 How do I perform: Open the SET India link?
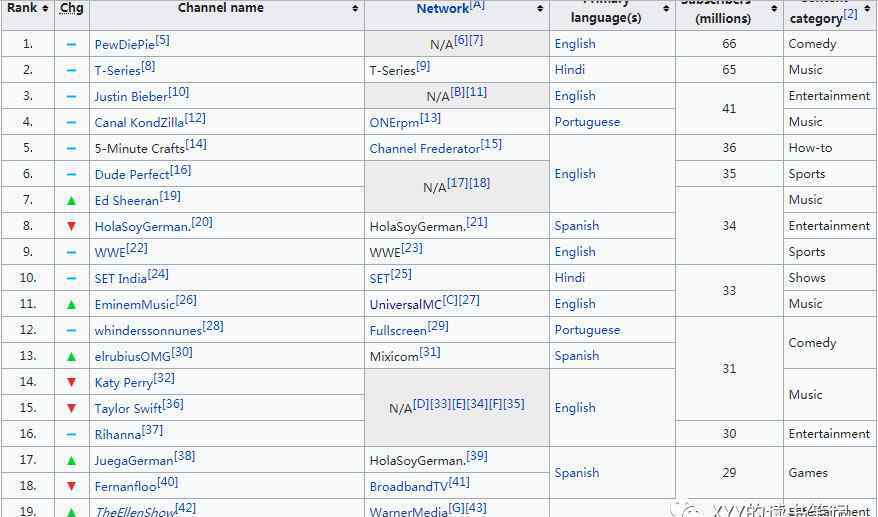[x=120, y=278]
